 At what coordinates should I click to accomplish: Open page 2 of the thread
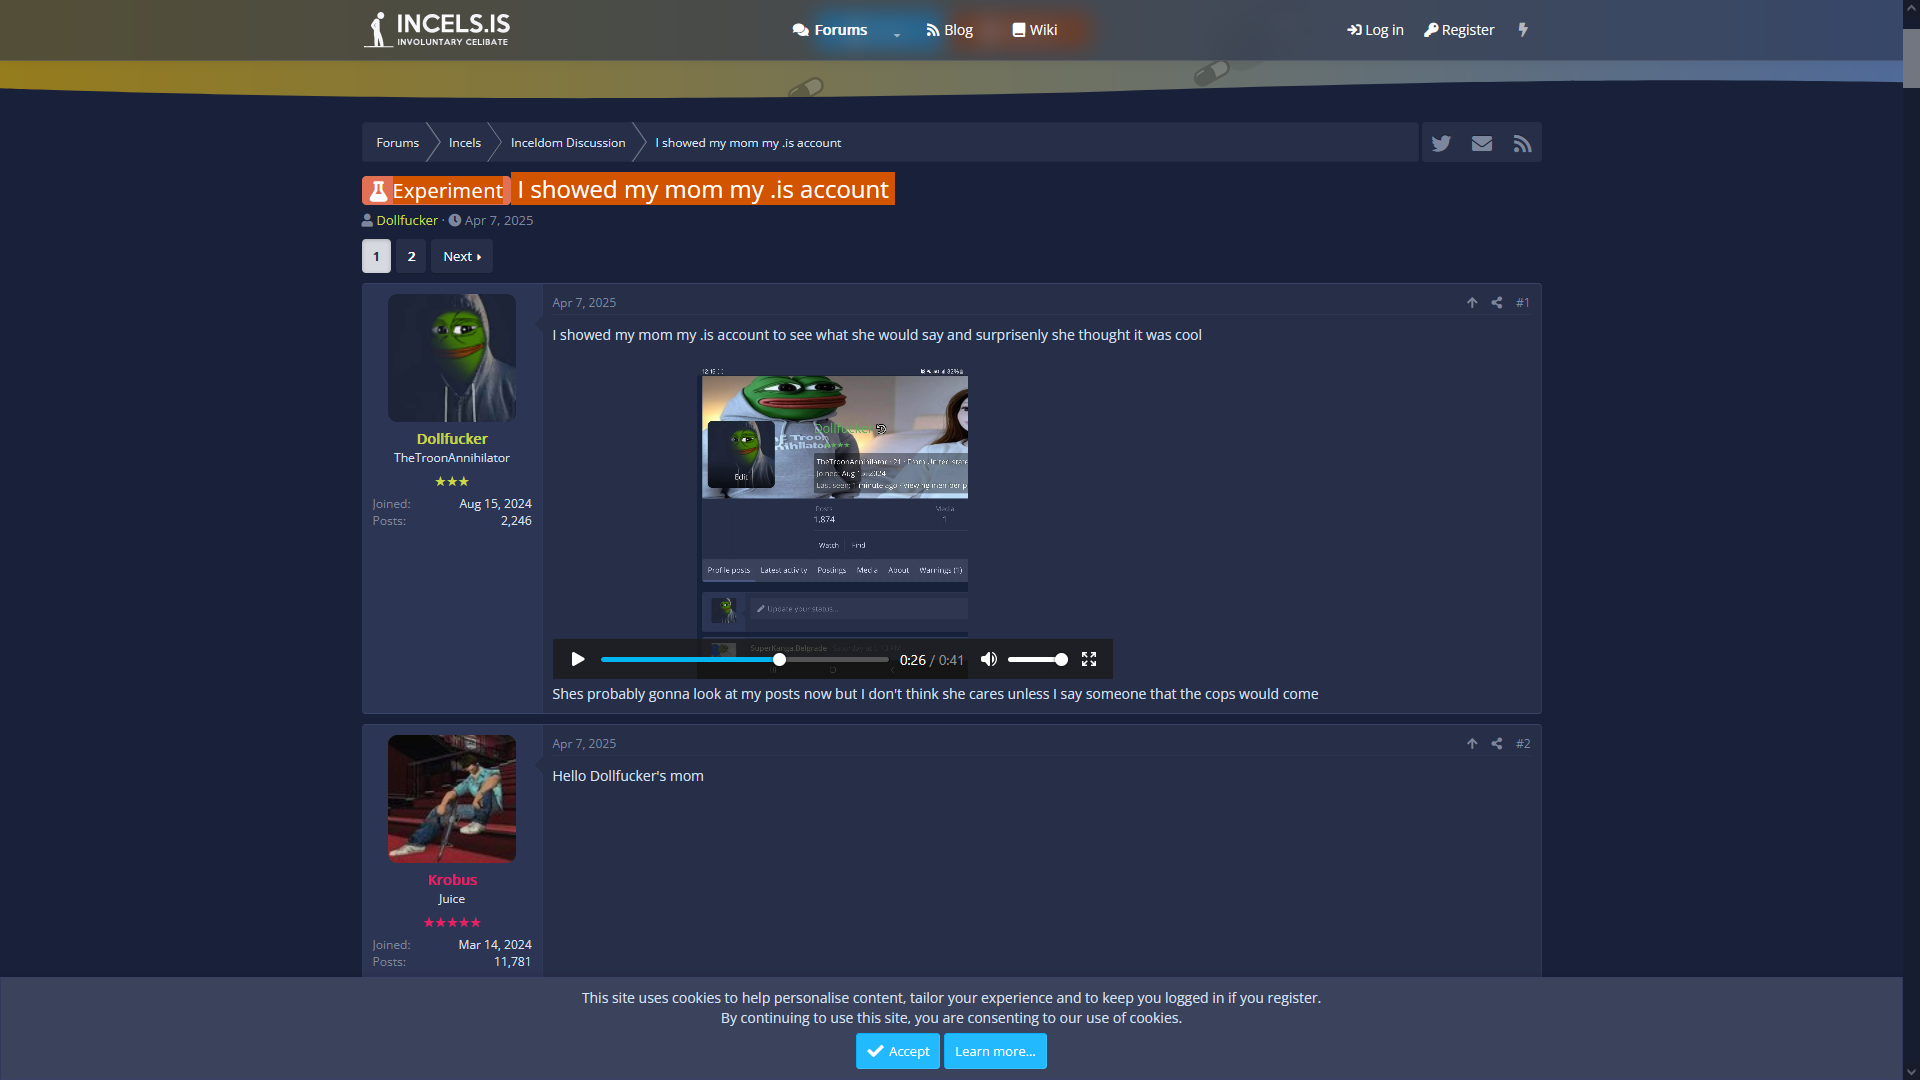(411, 257)
